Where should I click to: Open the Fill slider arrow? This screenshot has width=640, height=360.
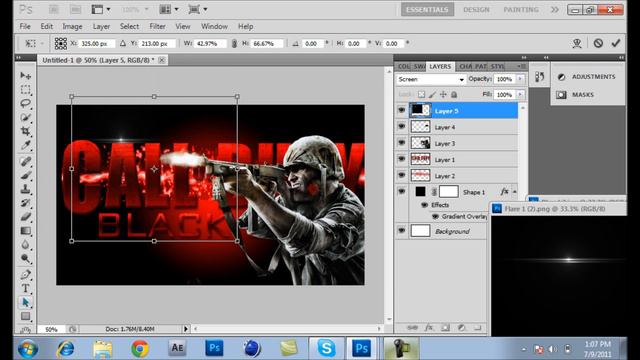tap(520, 94)
